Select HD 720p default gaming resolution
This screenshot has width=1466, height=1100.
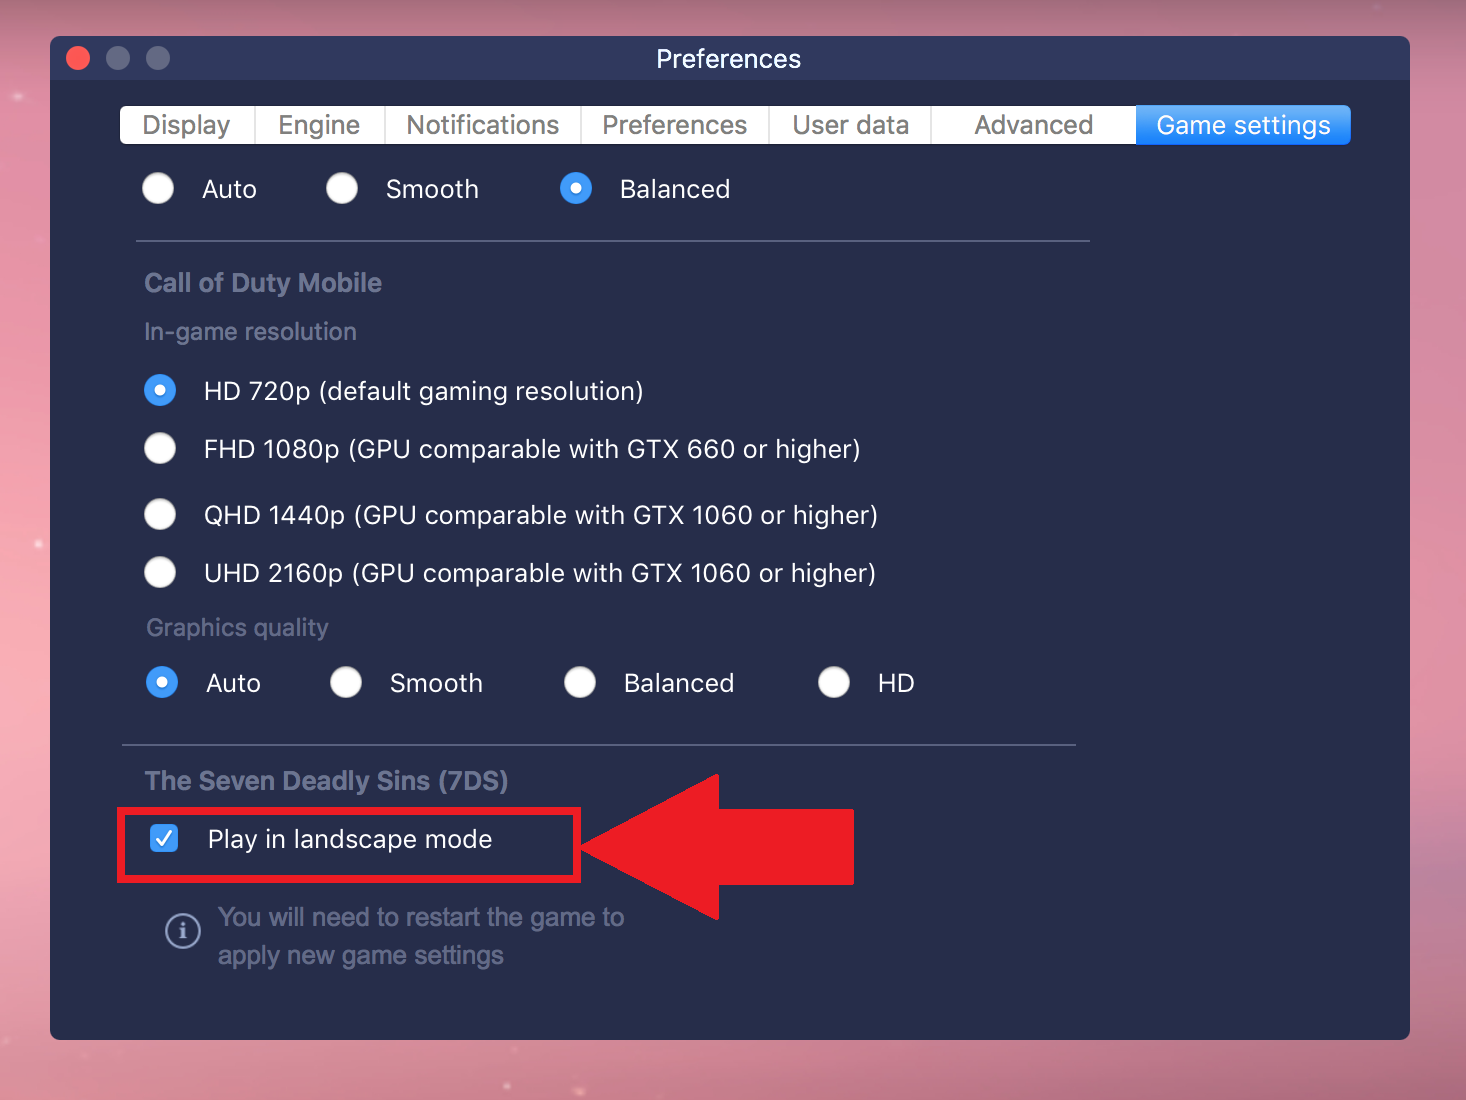pyautogui.click(x=160, y=390)
